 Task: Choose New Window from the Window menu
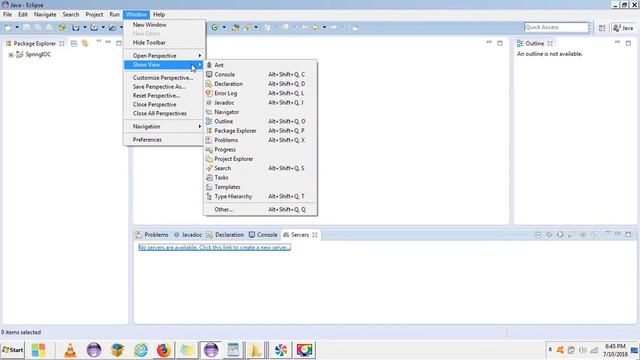click(163, 24)
